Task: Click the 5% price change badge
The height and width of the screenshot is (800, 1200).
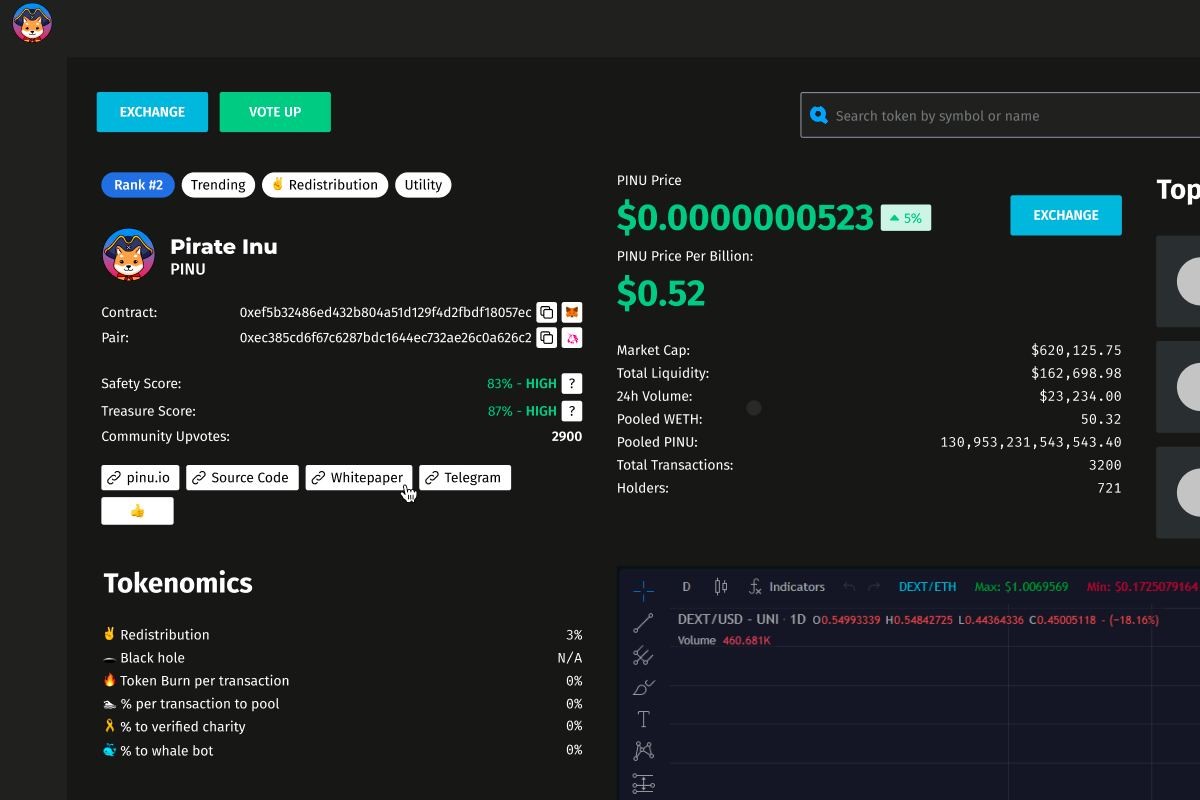Action: (x=906, y=218)
